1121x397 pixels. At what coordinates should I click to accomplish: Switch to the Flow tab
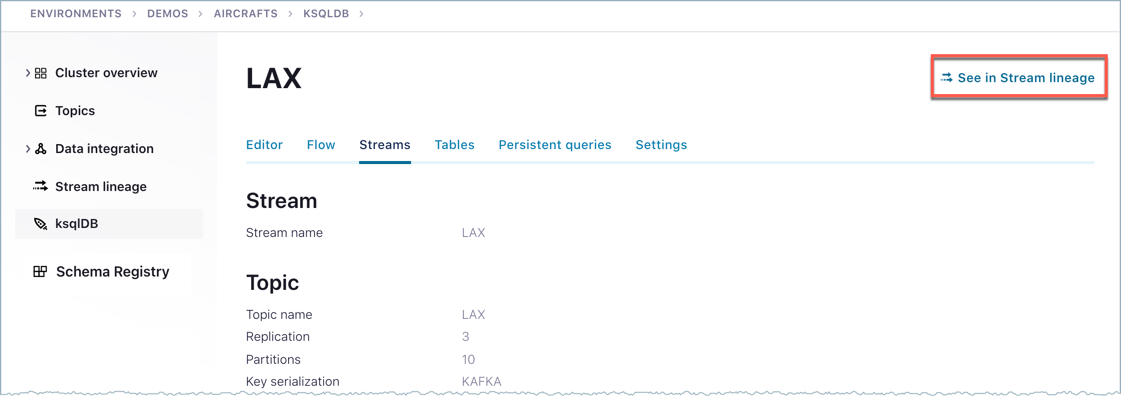click(x=321, y=144)
